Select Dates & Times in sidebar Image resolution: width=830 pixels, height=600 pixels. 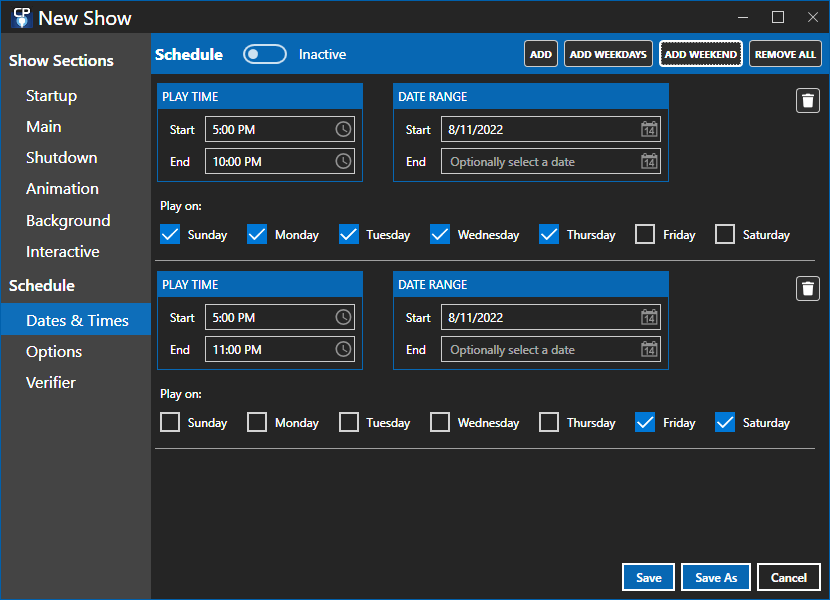[76, 320]
